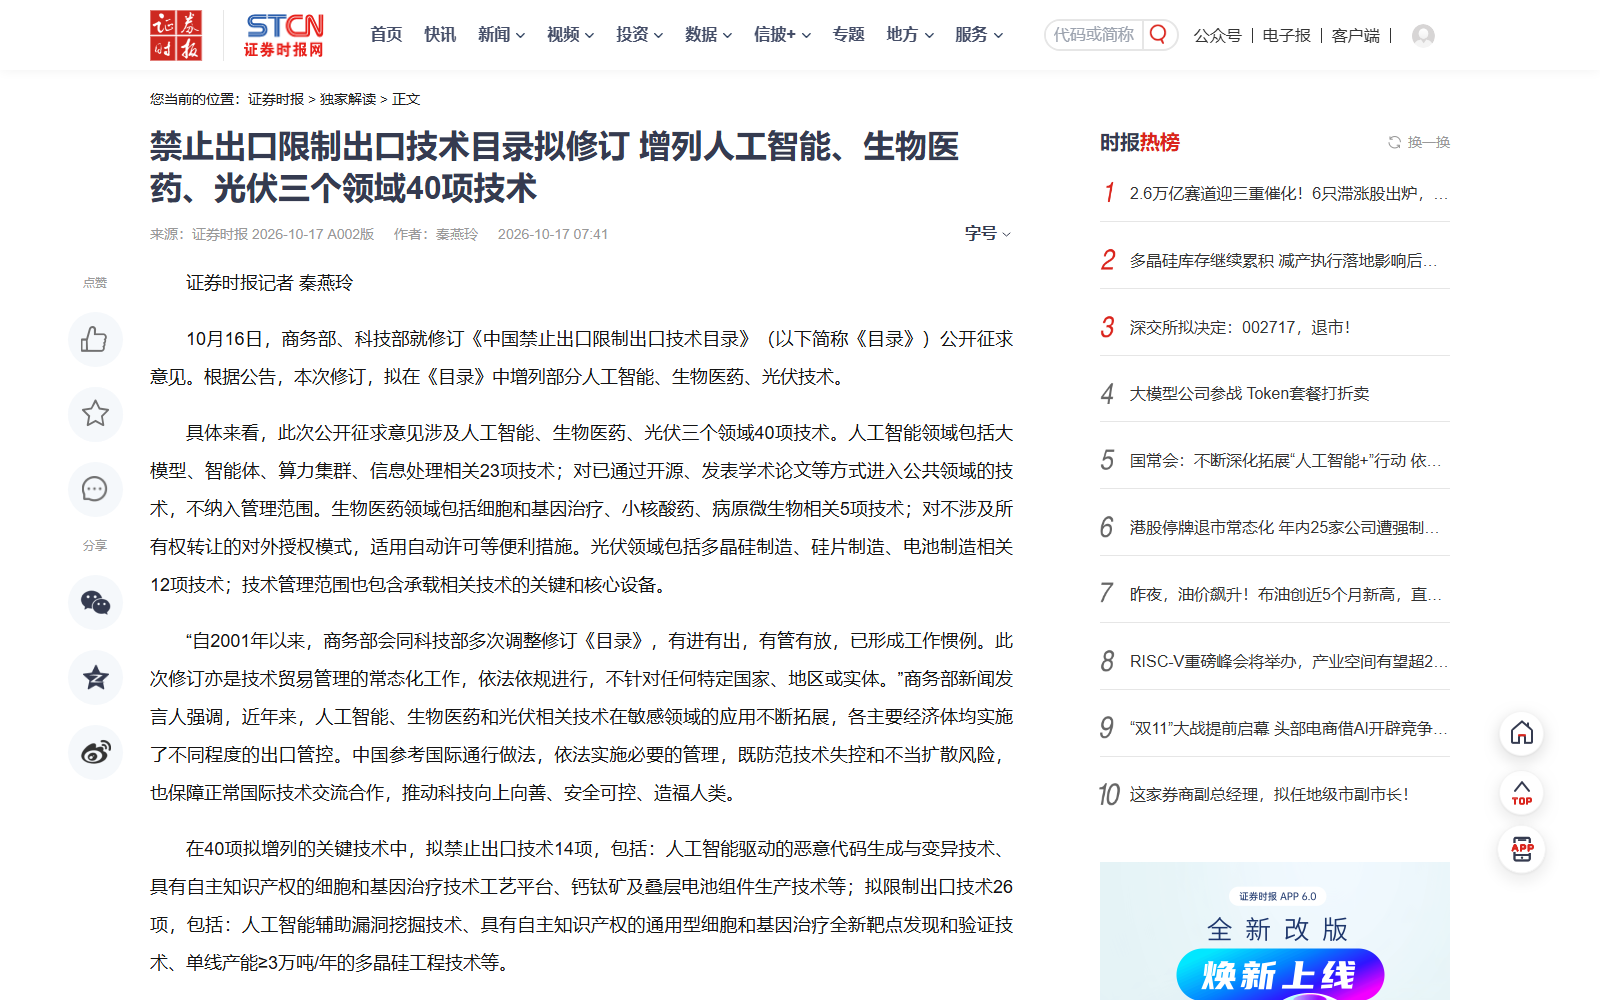Viewport: 1600px width, 1000px height.
Task: Open hot item 国常会：不断深化拓展
Action: (1286, 461)
